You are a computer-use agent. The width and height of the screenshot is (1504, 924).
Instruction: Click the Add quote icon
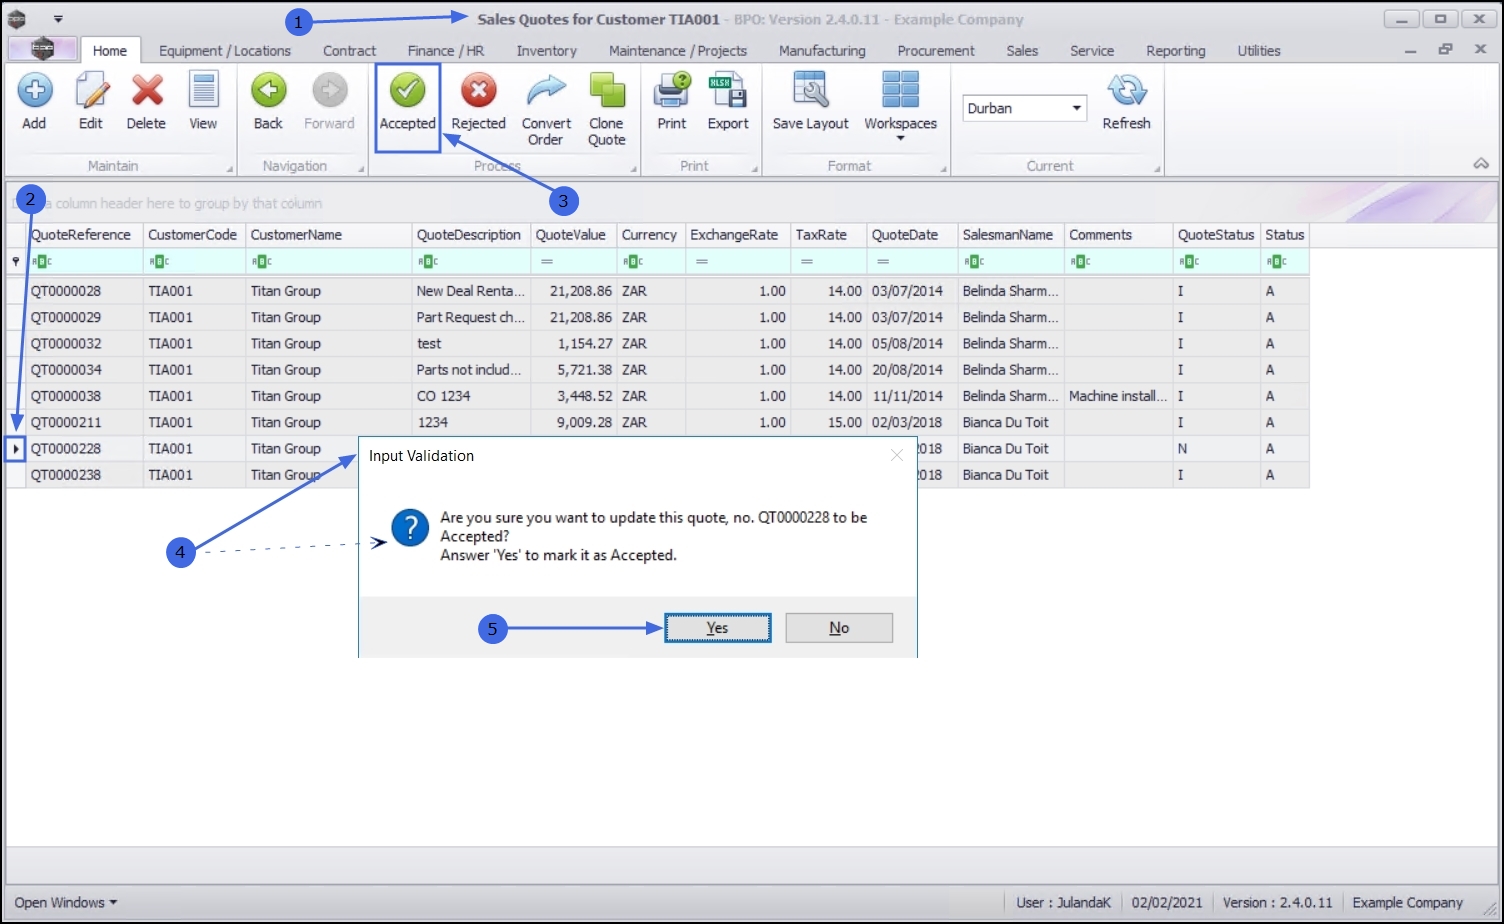pos(34,91)
